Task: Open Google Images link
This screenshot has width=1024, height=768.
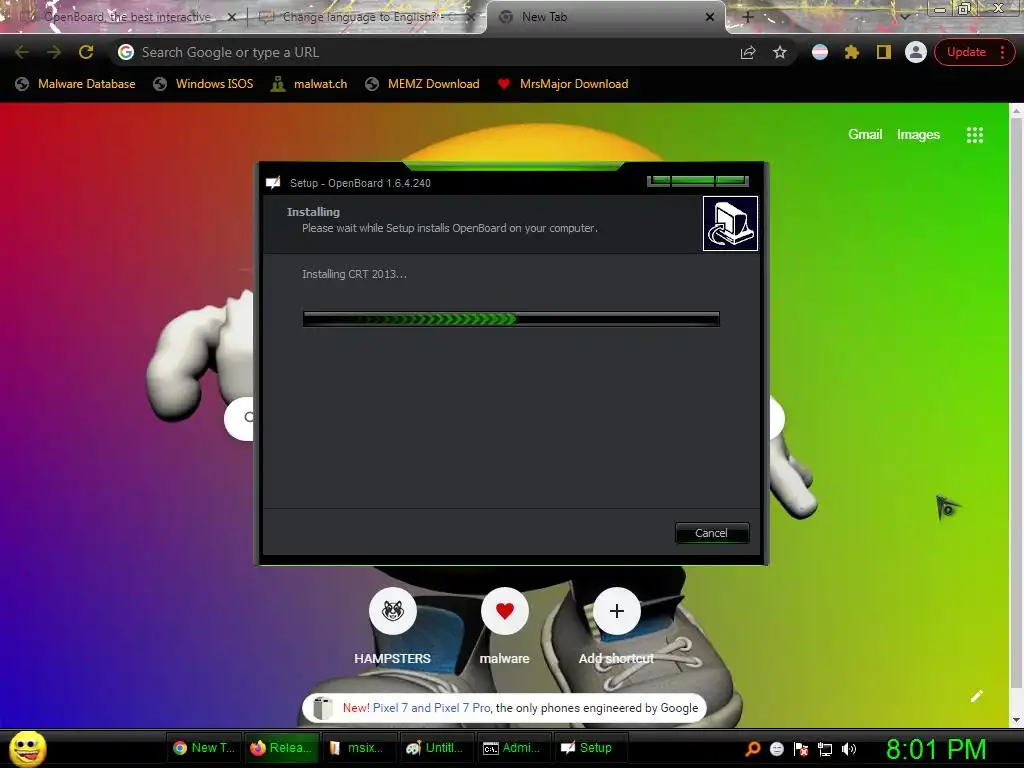Action: click(918, 135)
